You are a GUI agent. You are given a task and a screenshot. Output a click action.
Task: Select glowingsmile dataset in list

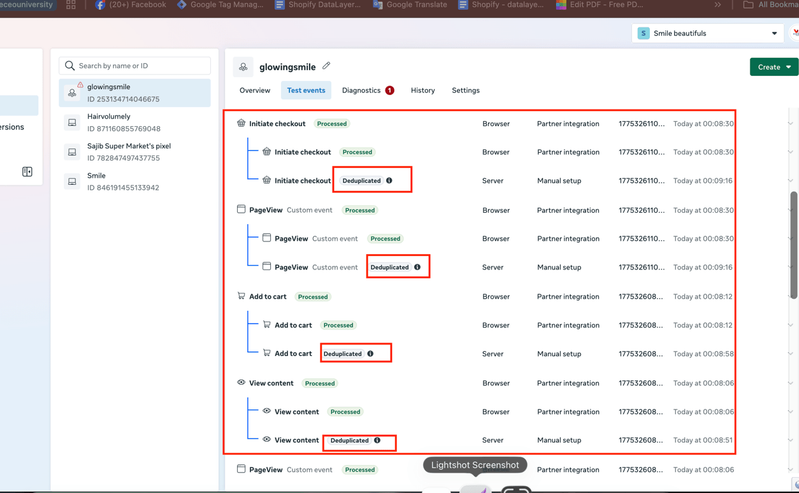click(x=135, y=93)
